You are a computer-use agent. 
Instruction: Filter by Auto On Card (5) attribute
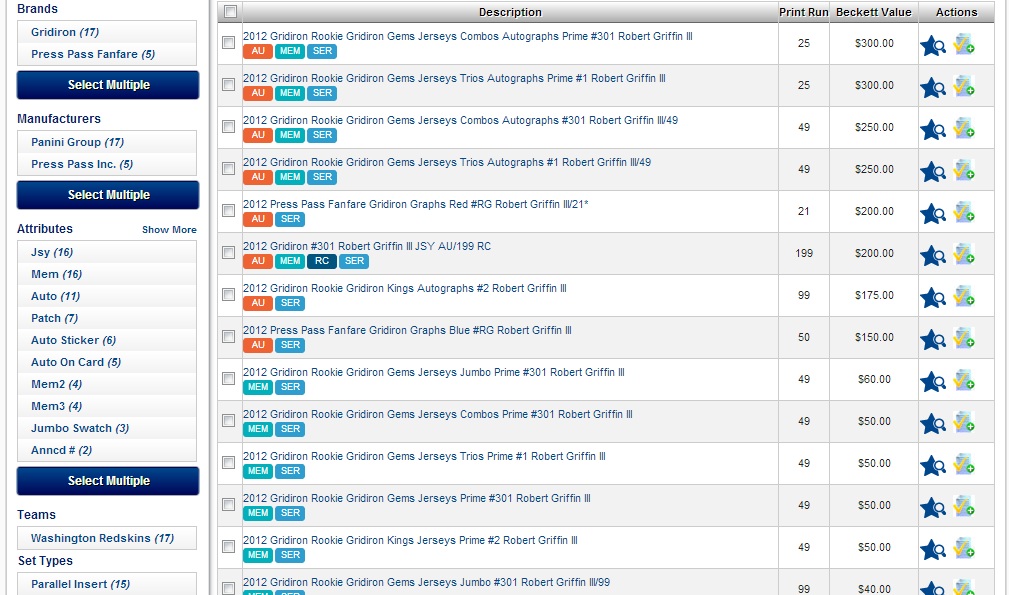tap(76, 362)
